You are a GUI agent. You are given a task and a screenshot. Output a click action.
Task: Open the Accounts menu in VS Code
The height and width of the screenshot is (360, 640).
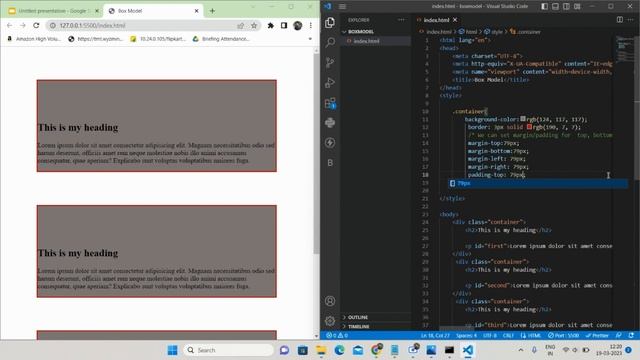[330, 301]
